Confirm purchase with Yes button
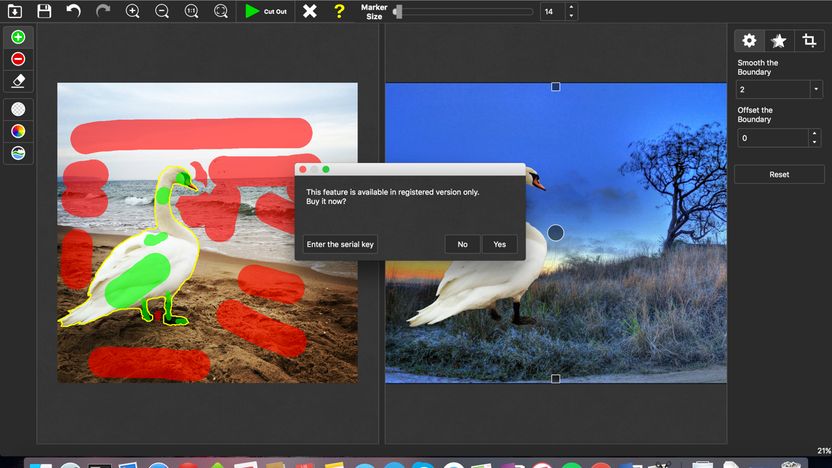The width and height of the screenshot is (832, 468). click(499, 244)
